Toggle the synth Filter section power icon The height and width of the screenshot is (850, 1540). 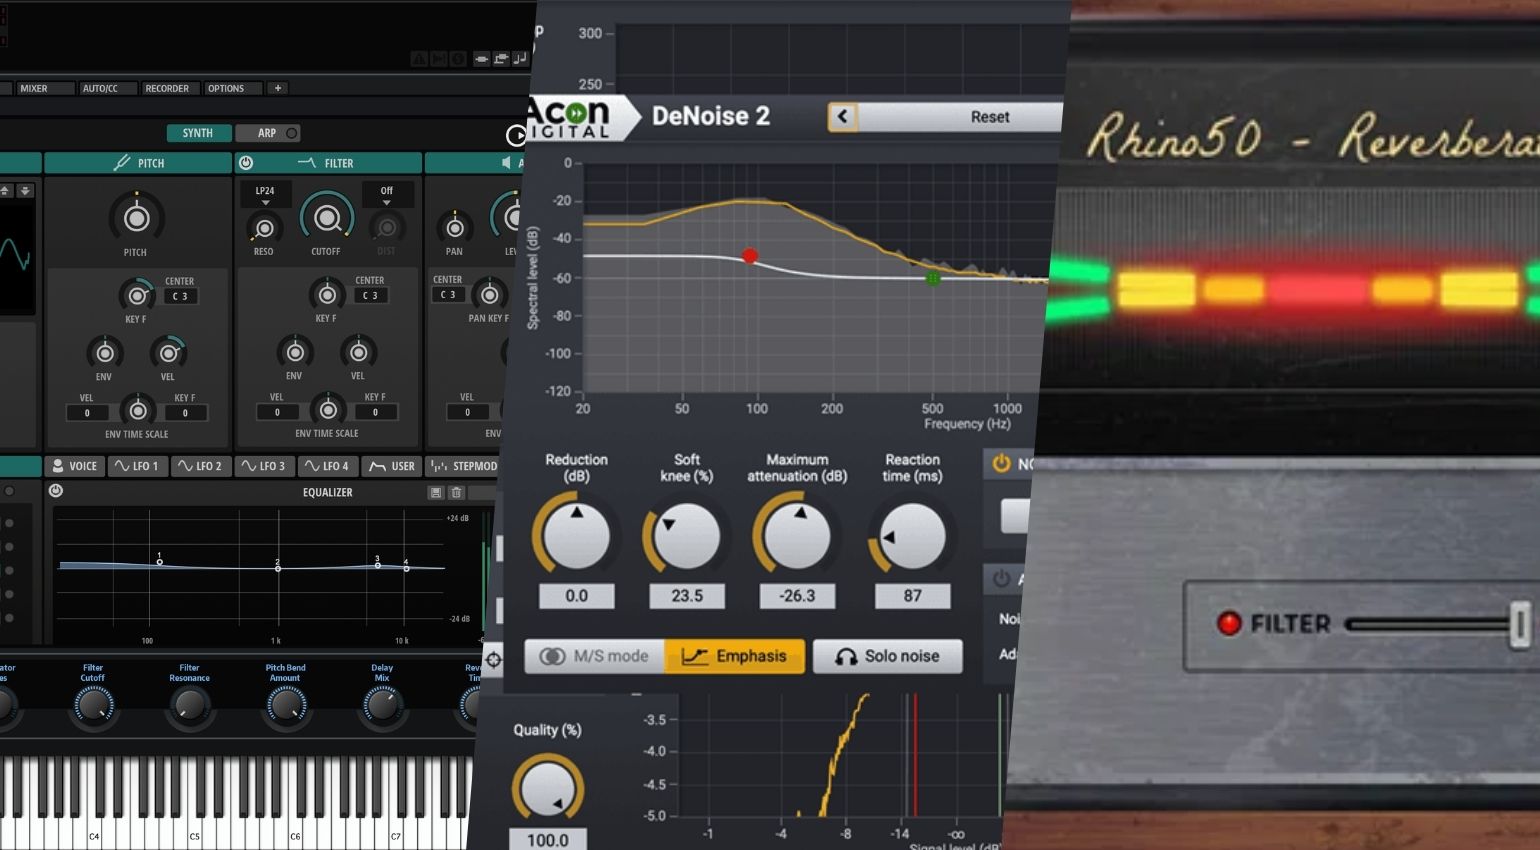click(x=246, y=162)
